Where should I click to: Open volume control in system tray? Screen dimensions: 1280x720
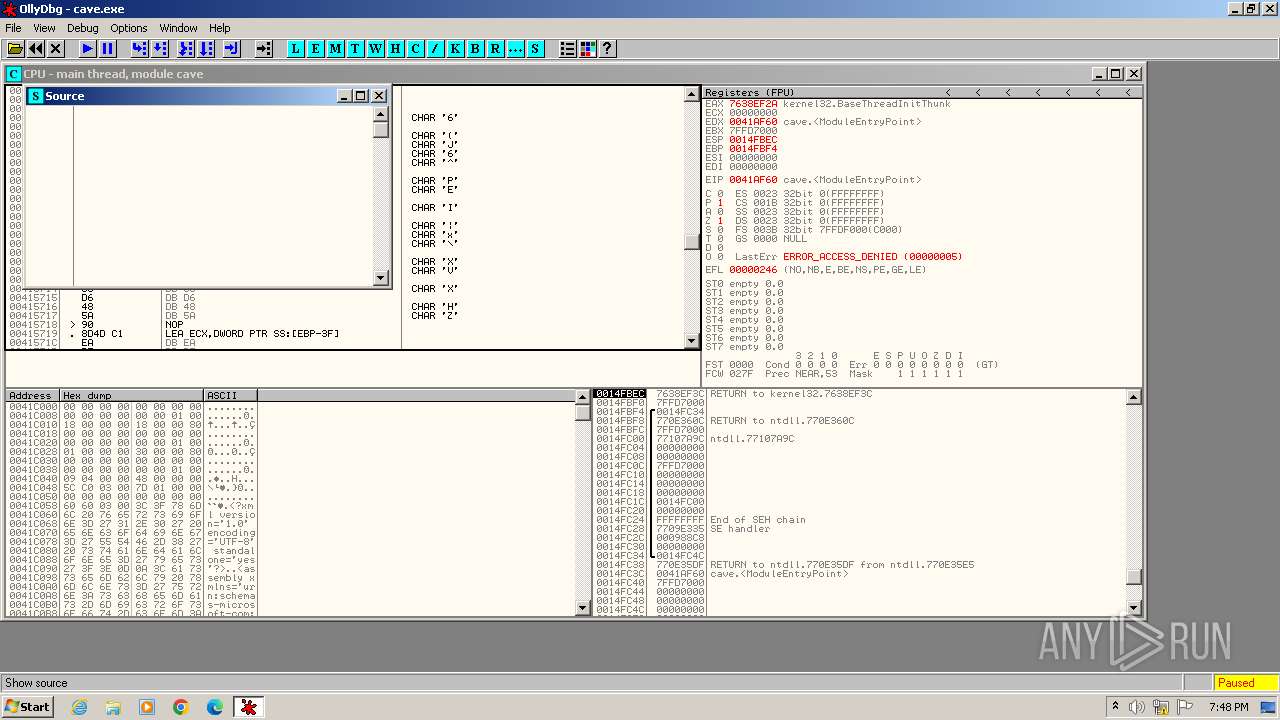tap(1137, 707)
